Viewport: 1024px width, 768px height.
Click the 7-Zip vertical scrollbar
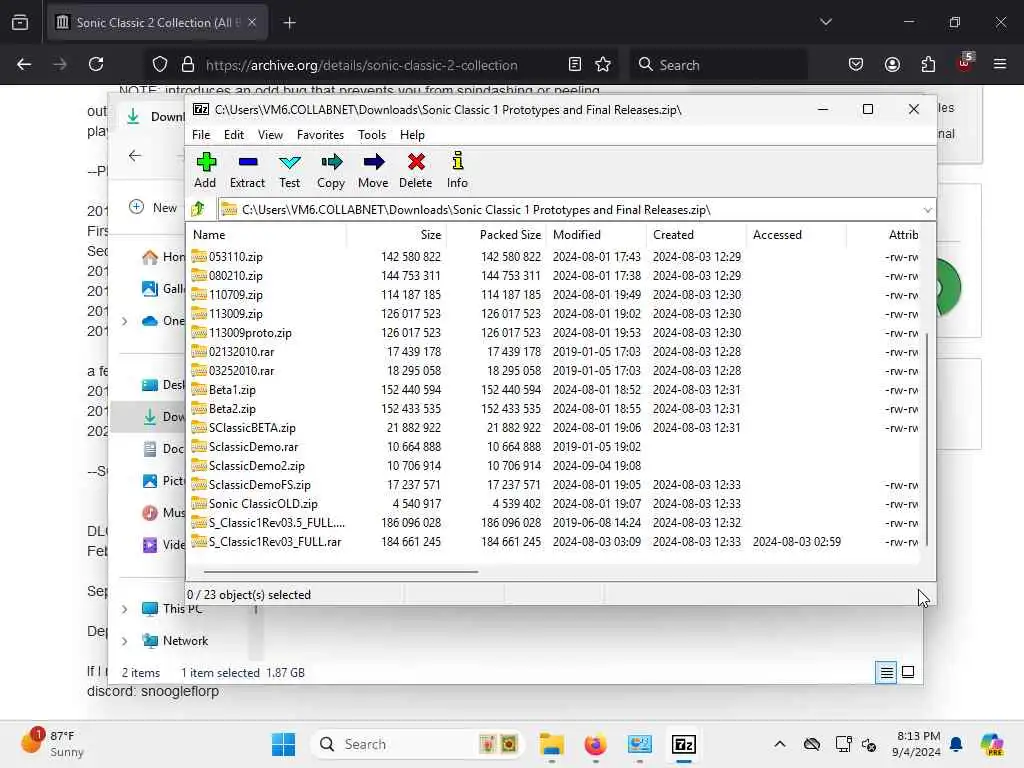pyautogui.click(x=926, y=439)
